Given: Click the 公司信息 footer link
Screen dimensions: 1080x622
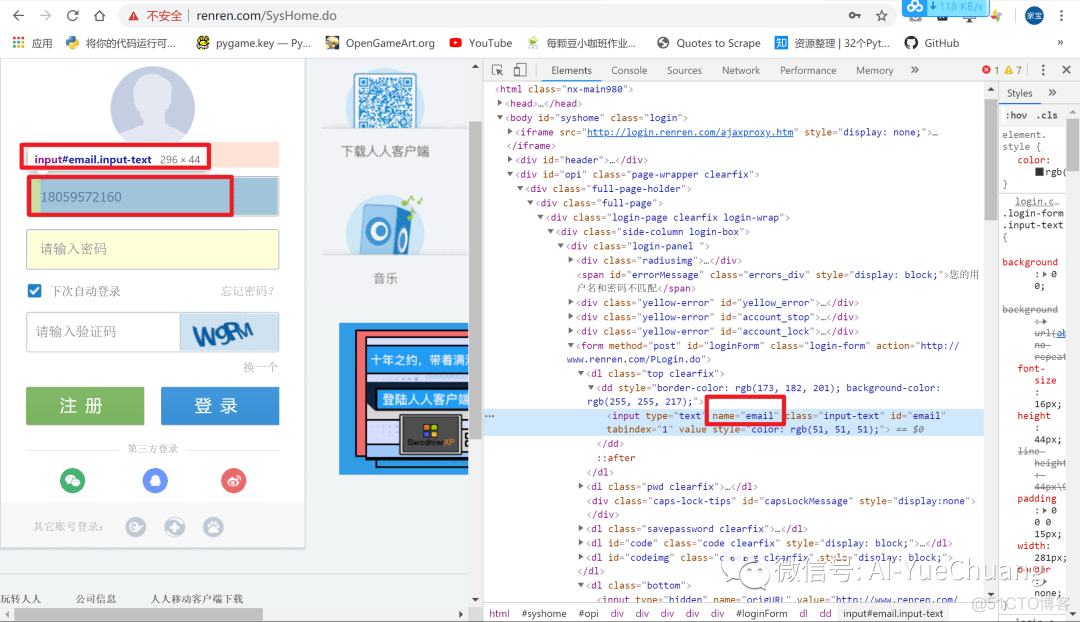Looking at the screenshot, I should click(96, 599).
